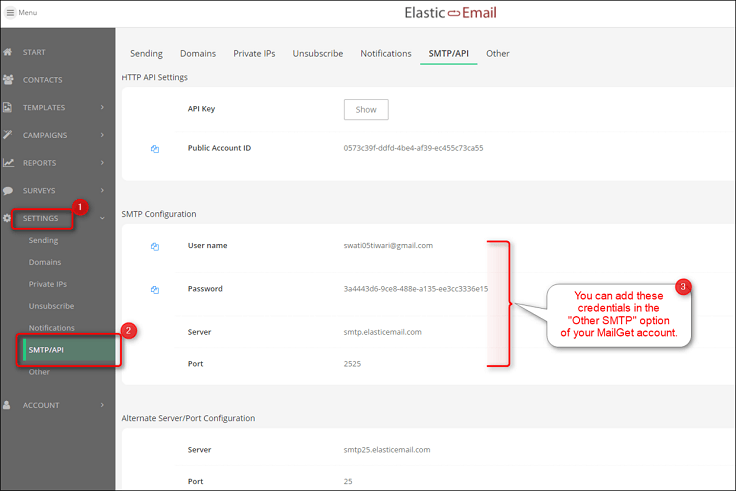
Task: Open Sending under Settings sidebar
Action: pos(43,240)
